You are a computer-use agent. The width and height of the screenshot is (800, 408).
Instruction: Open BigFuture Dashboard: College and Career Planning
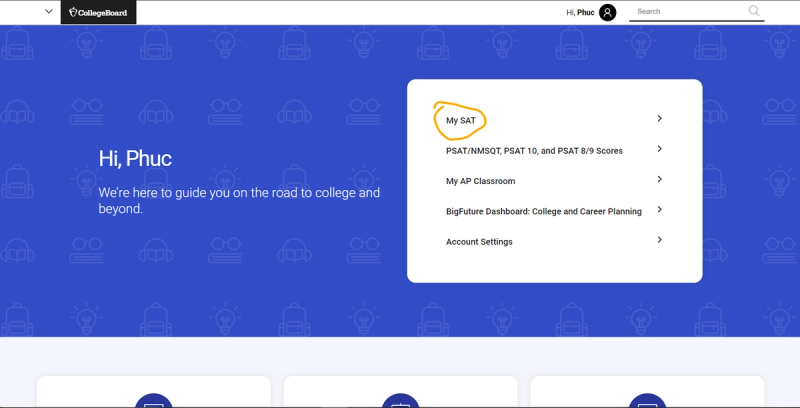[x=544, y=211]
